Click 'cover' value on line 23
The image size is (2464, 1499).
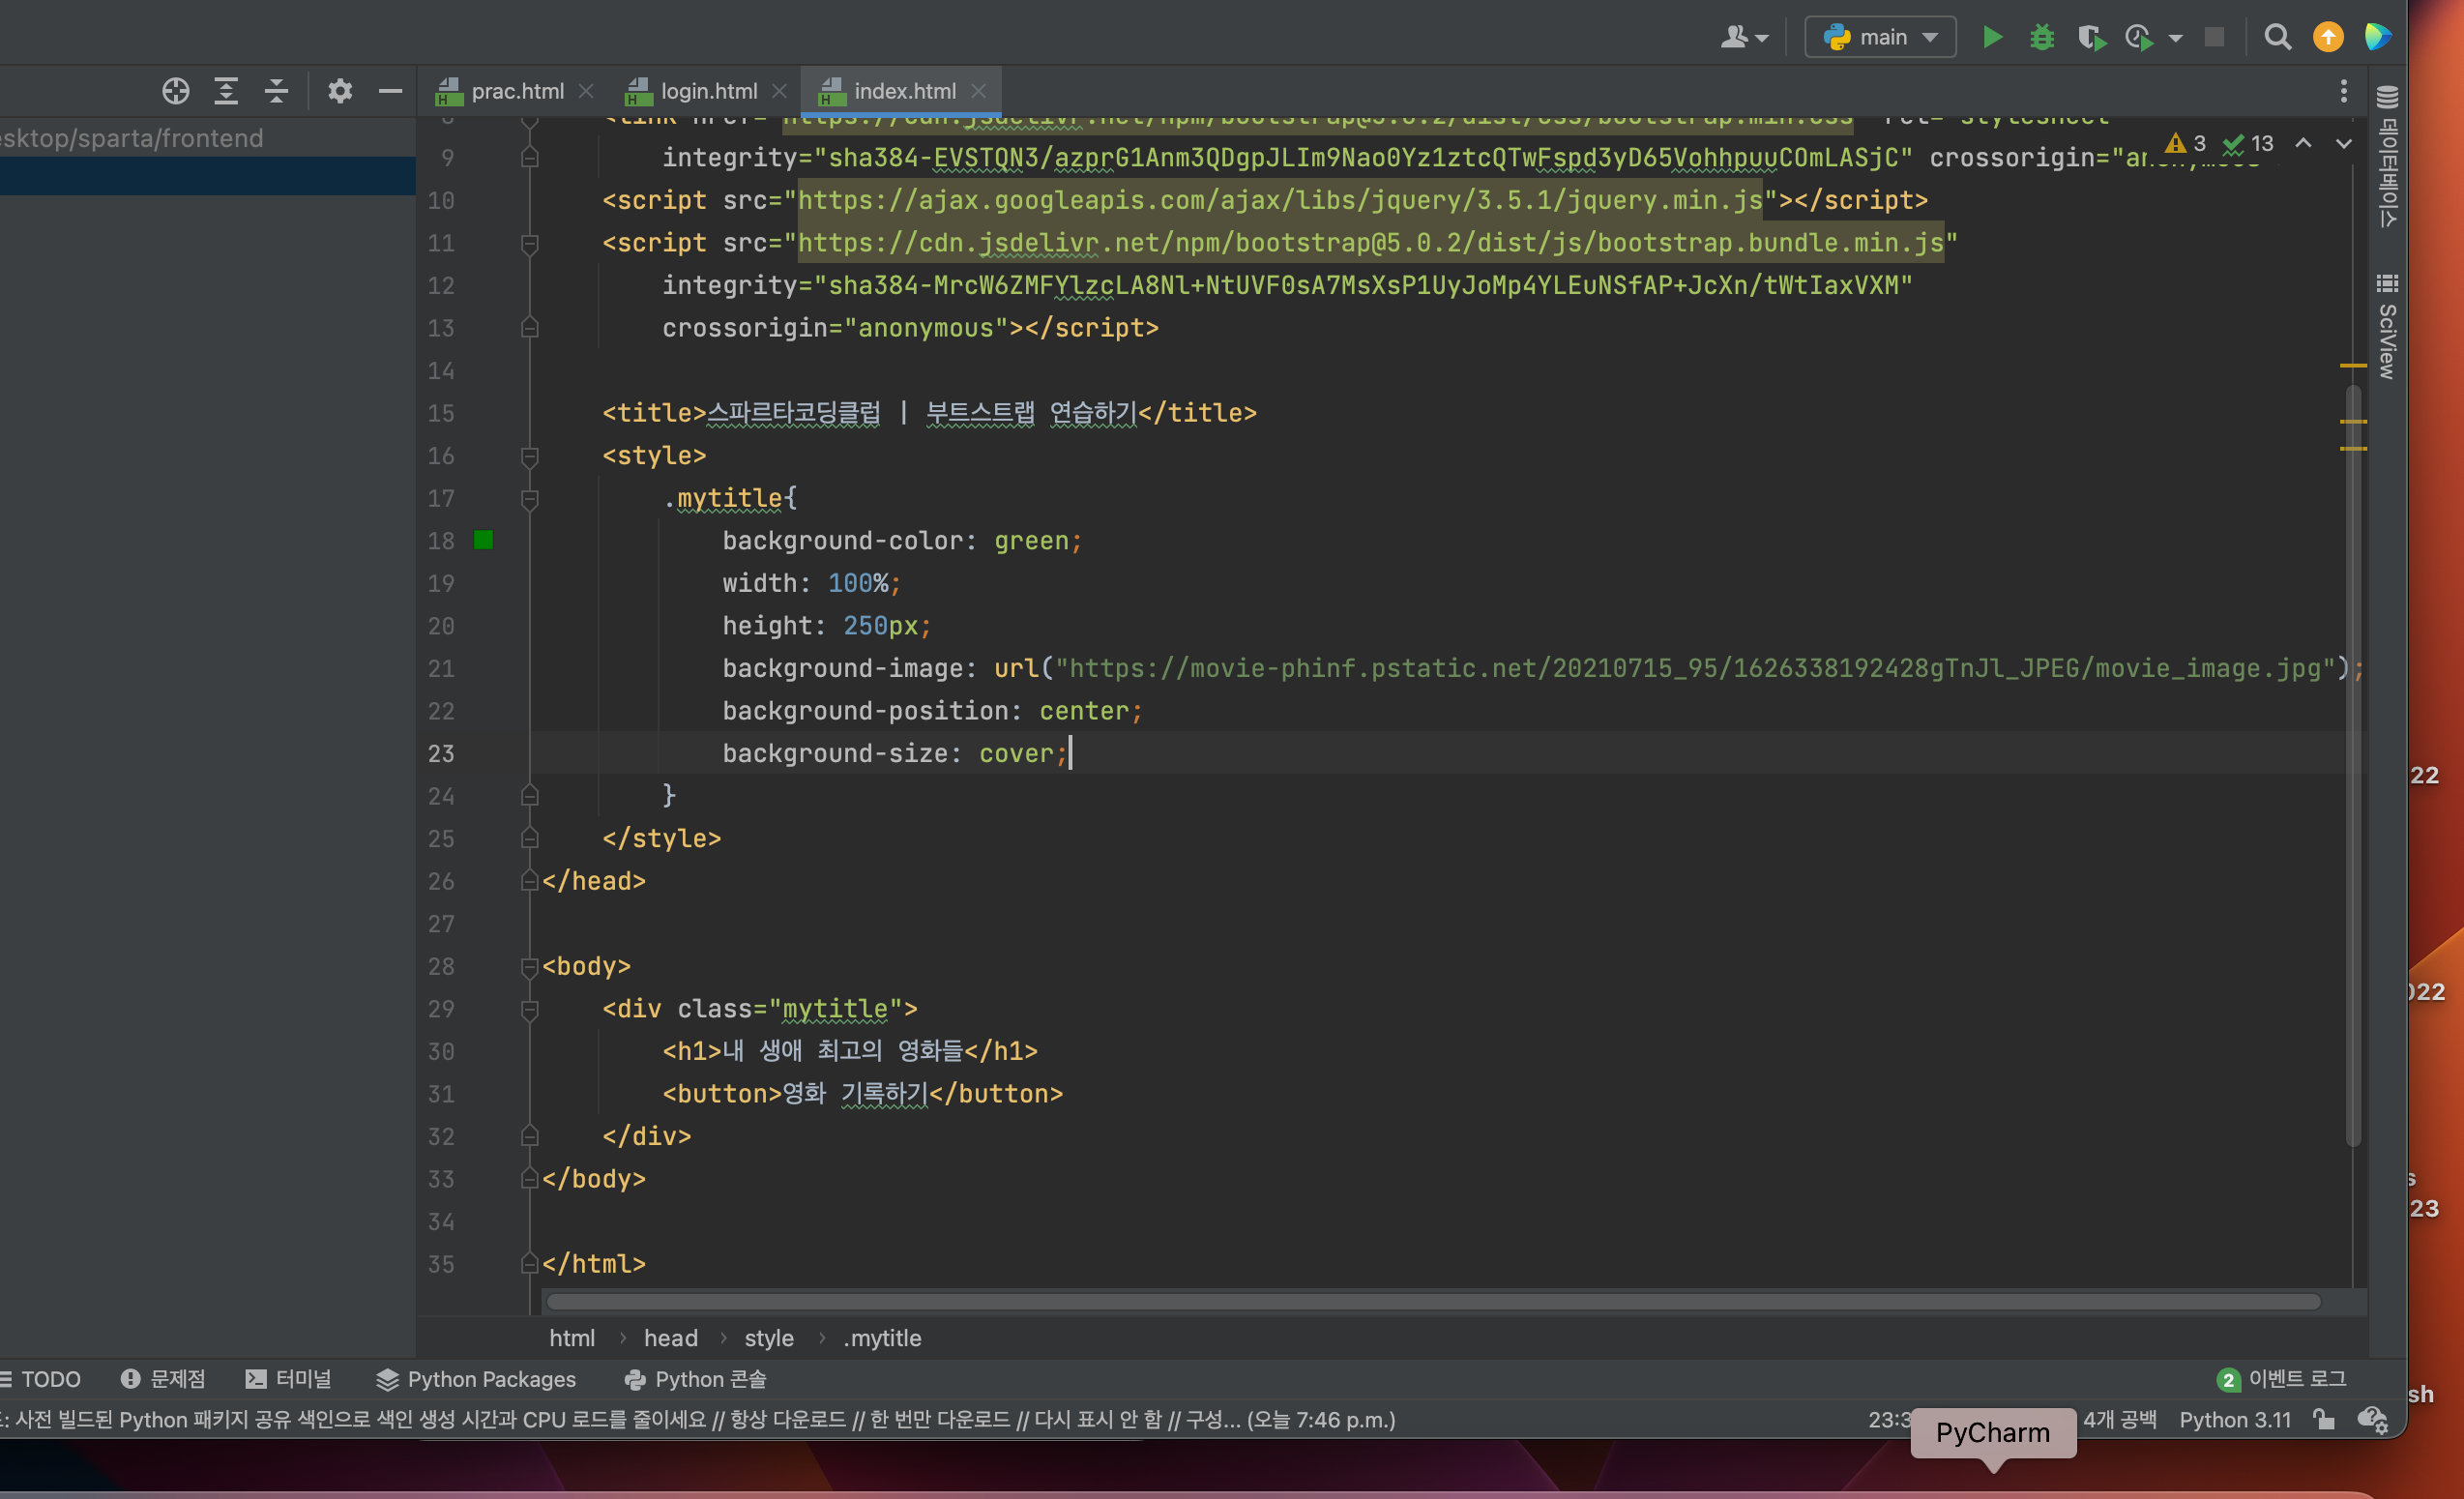coord(1016,753)
